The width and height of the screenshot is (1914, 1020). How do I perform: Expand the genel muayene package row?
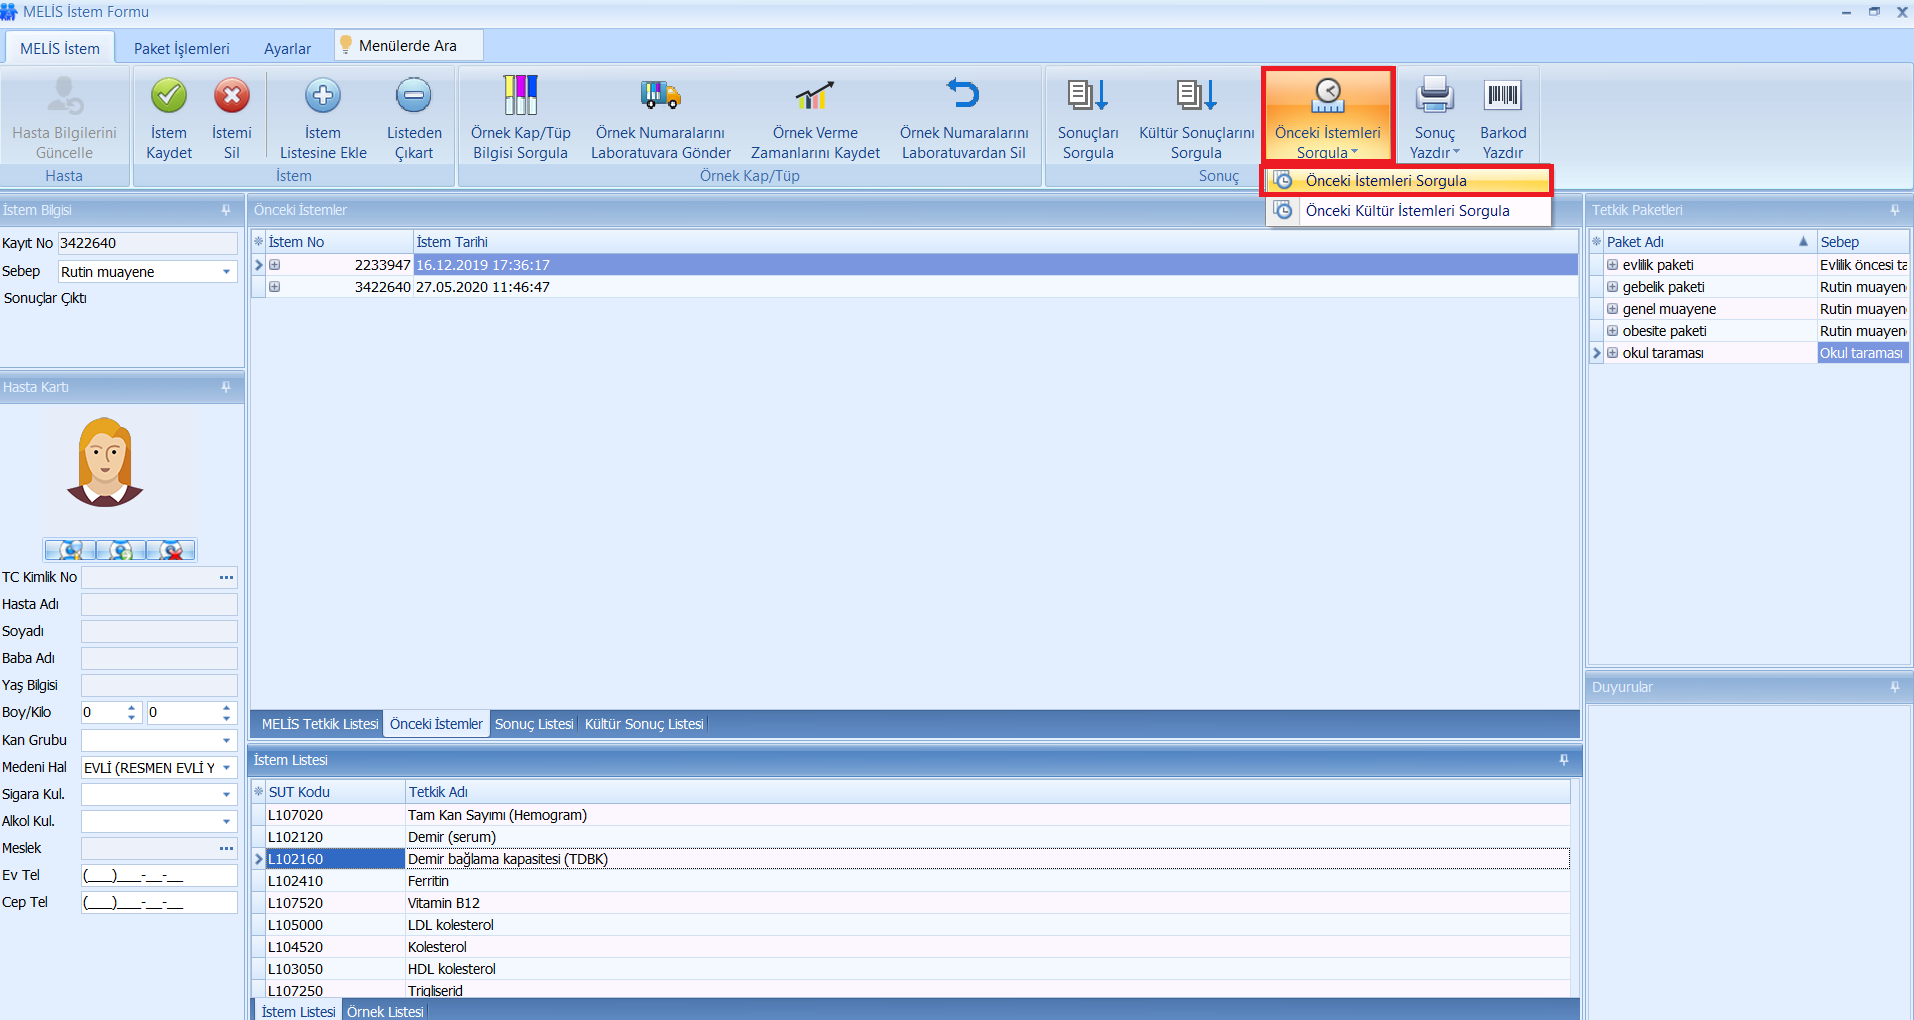1612,309
